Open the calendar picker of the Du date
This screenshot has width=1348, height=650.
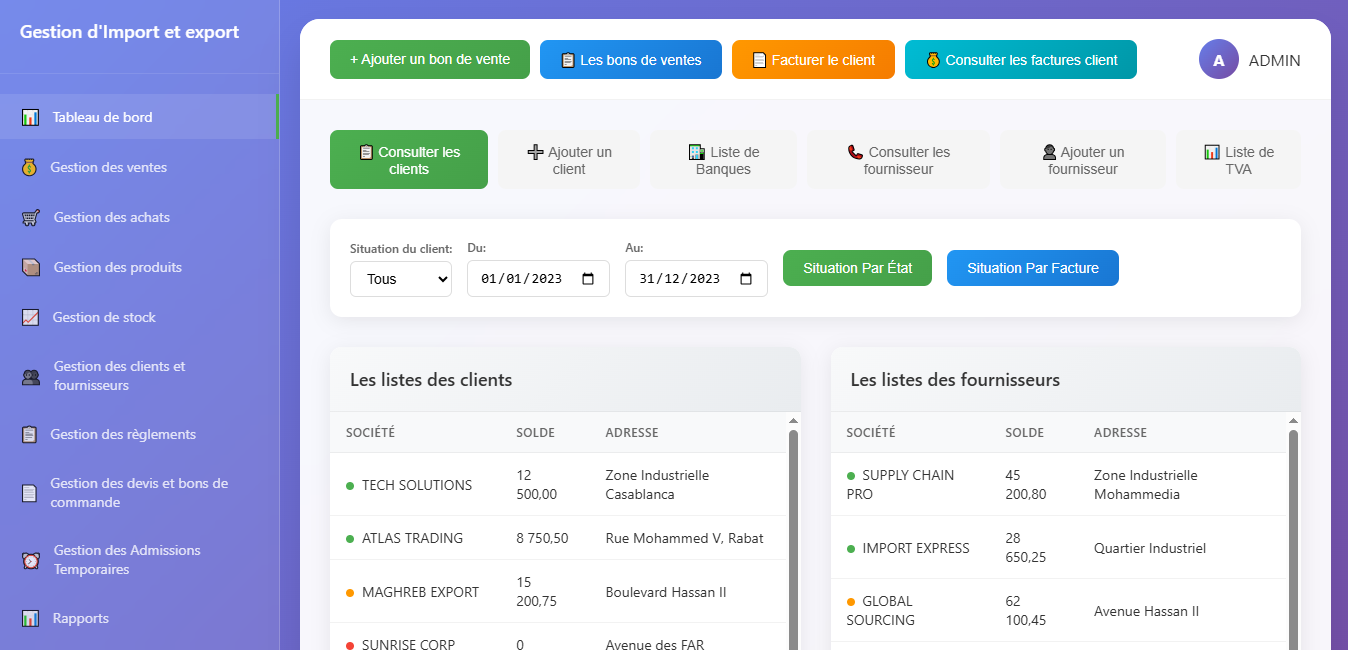pyautogui.click(x=588, y=279)
